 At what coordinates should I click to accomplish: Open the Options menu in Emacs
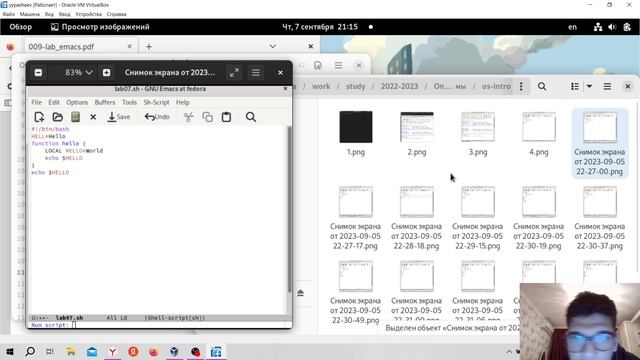(x=77, y=102)
